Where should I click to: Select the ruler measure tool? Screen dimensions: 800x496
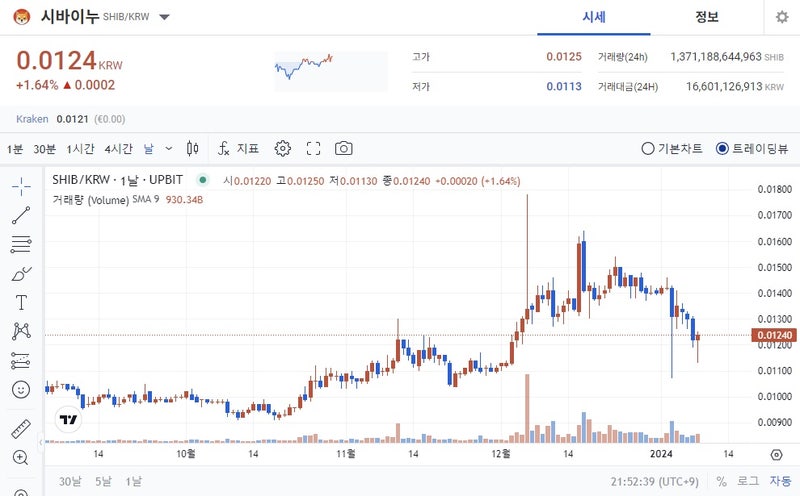point(21,429)
